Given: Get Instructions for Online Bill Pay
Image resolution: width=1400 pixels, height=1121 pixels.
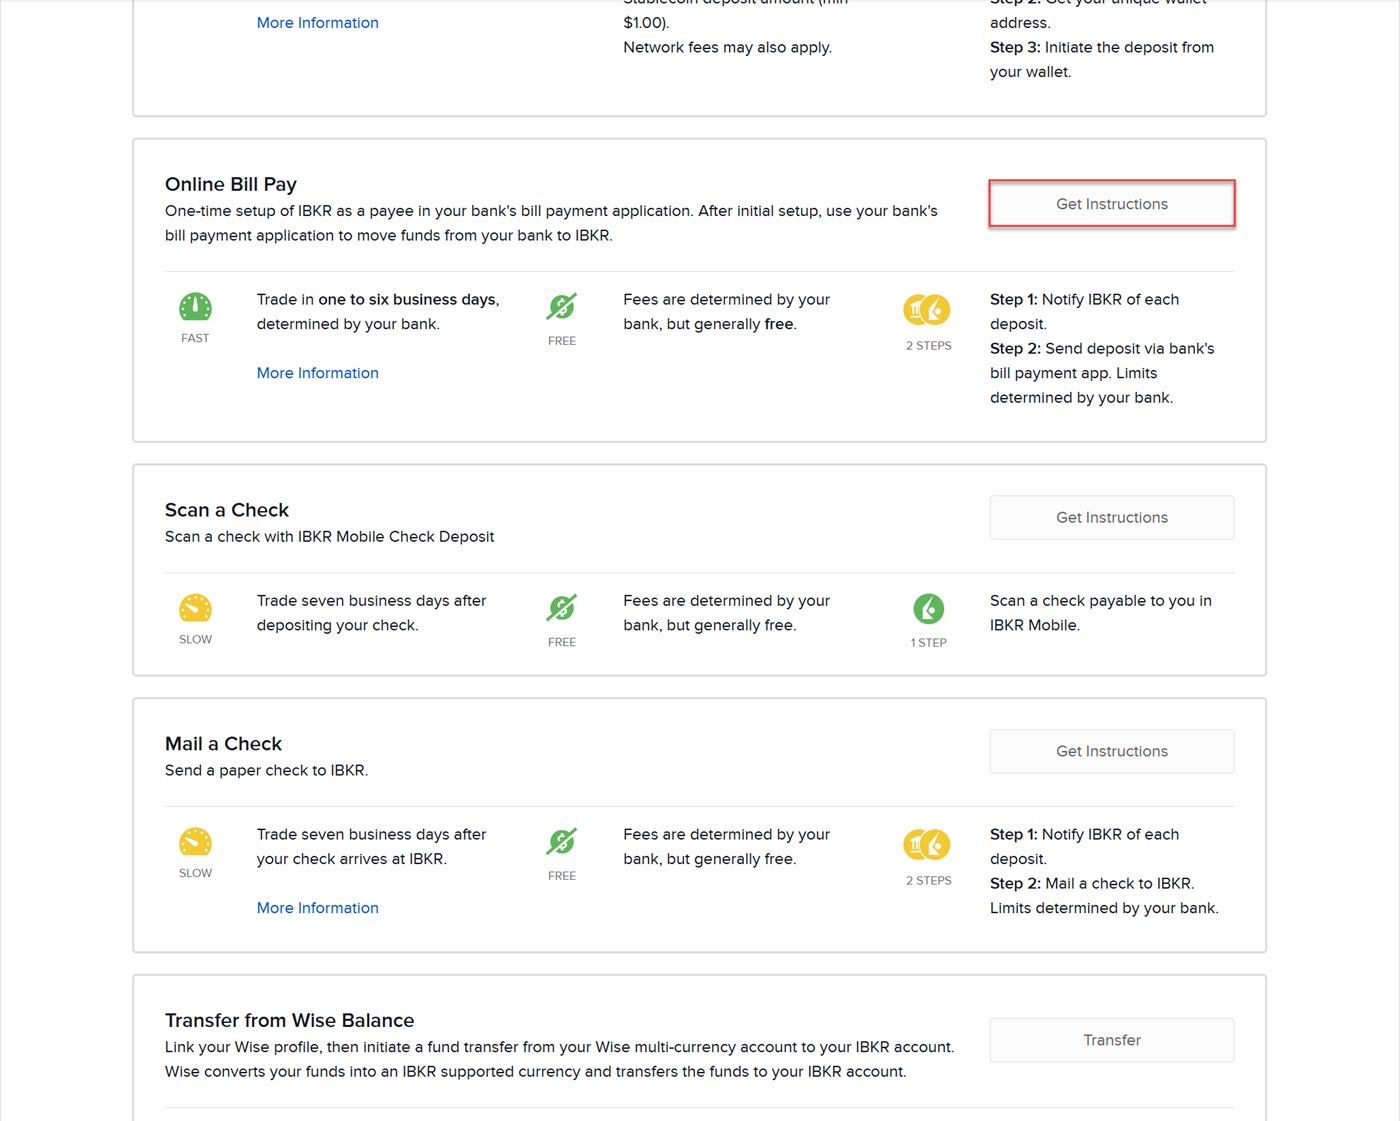Looking at the screenshot, I should [1111, 204].
